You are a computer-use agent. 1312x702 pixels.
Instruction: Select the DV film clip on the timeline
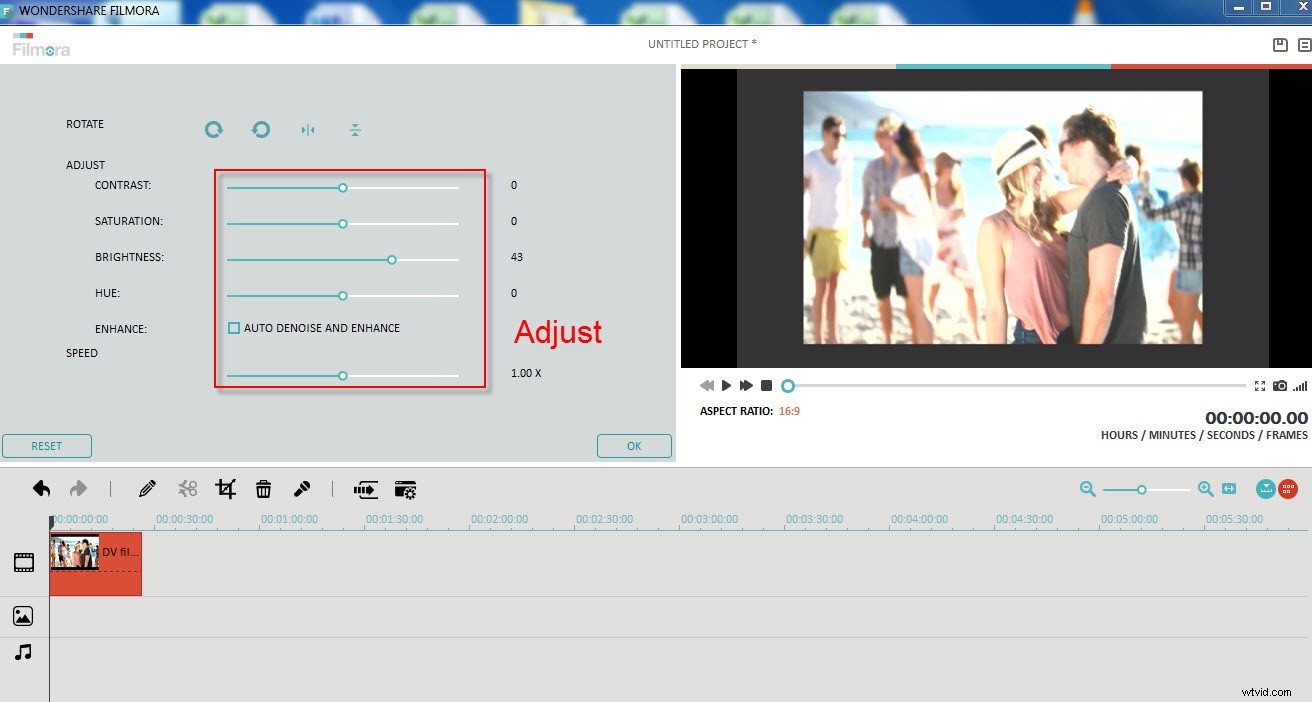(95, 562)
